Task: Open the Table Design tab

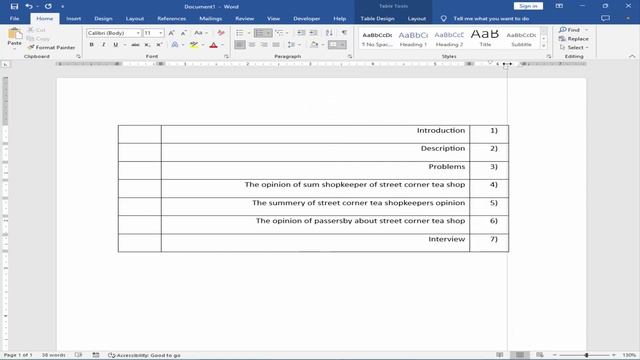Action: point(377,18)
